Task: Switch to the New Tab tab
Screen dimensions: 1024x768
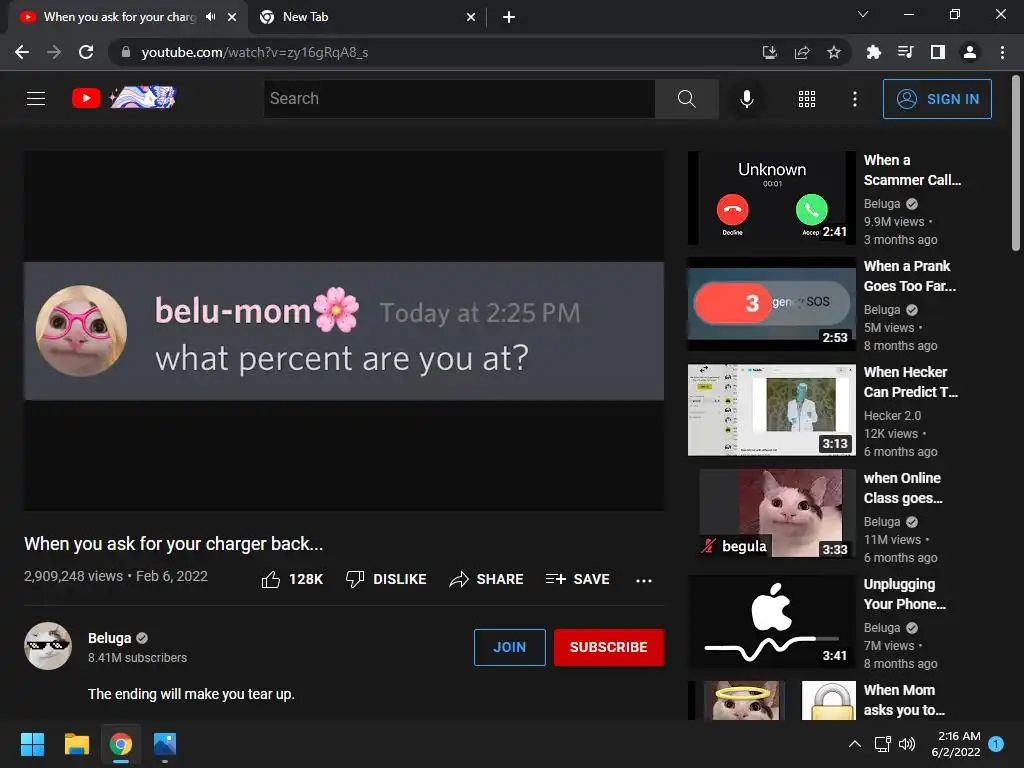Action: pos(368,17)
